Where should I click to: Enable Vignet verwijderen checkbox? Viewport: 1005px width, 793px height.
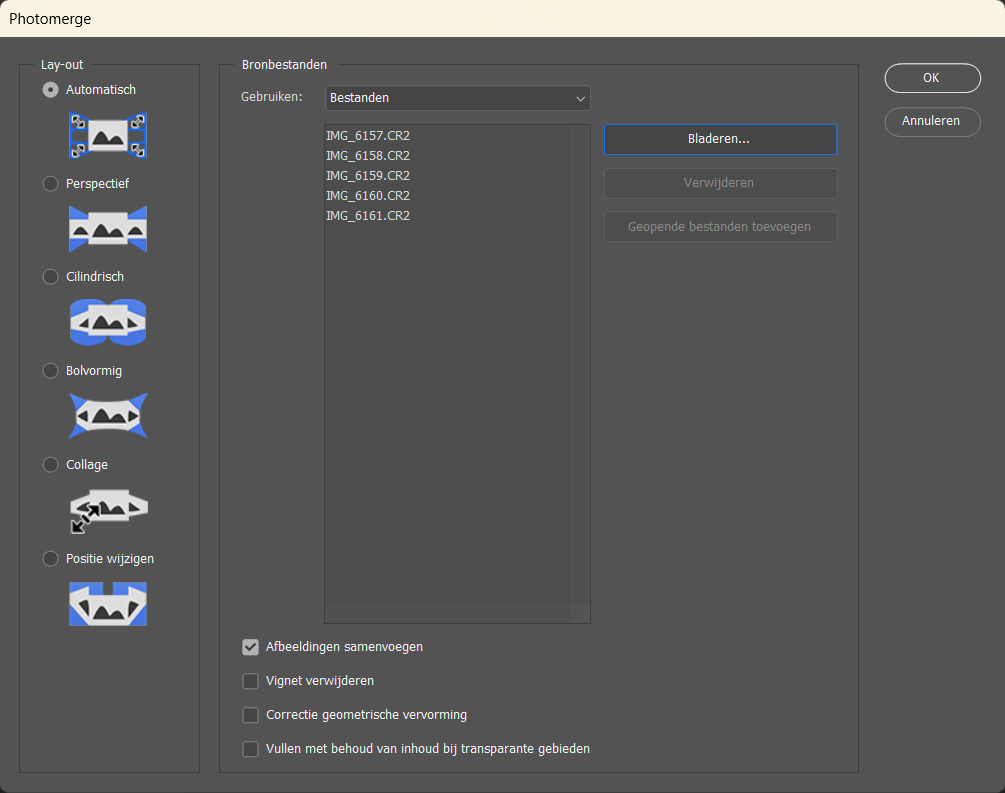click(251, 681)
